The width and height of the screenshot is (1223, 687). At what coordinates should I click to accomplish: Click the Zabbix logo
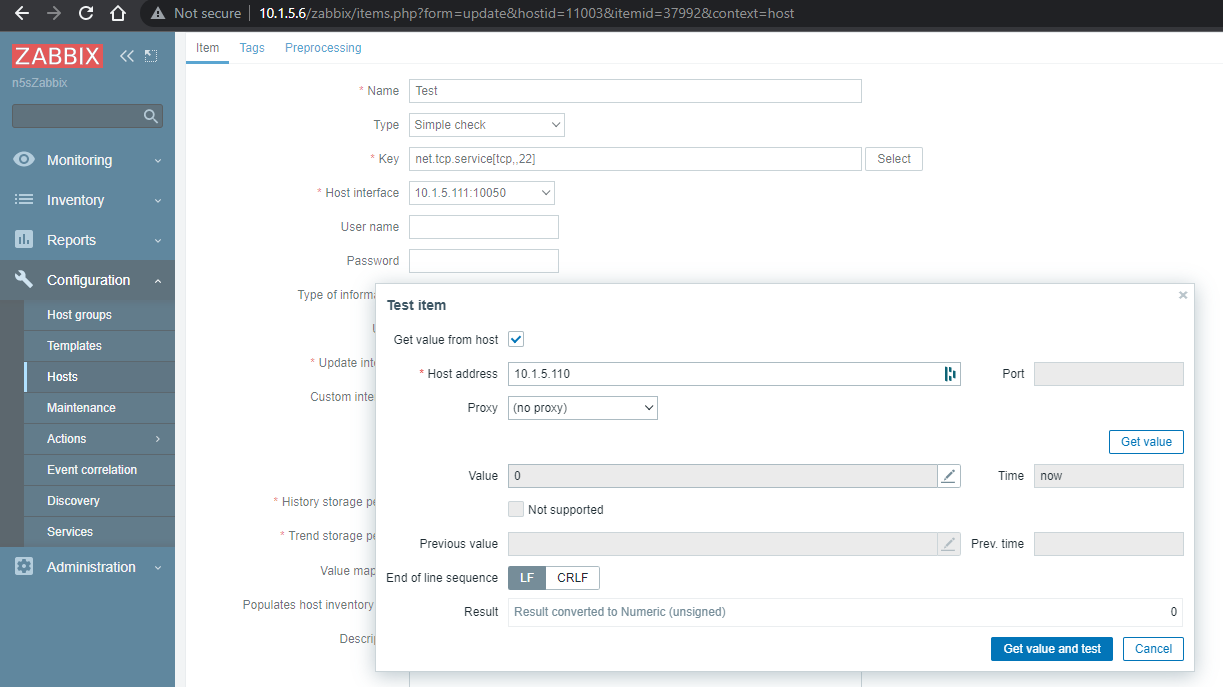coord(57,56)
